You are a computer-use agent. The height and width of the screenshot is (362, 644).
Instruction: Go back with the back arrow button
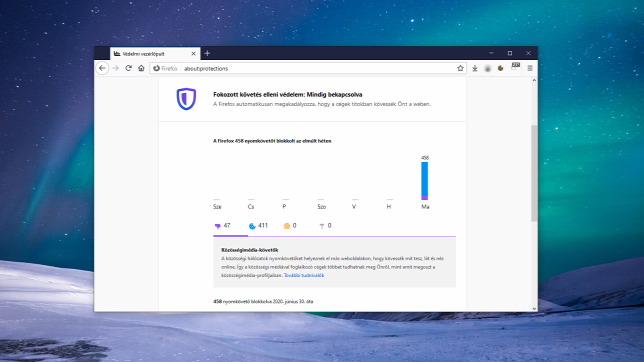102,68
